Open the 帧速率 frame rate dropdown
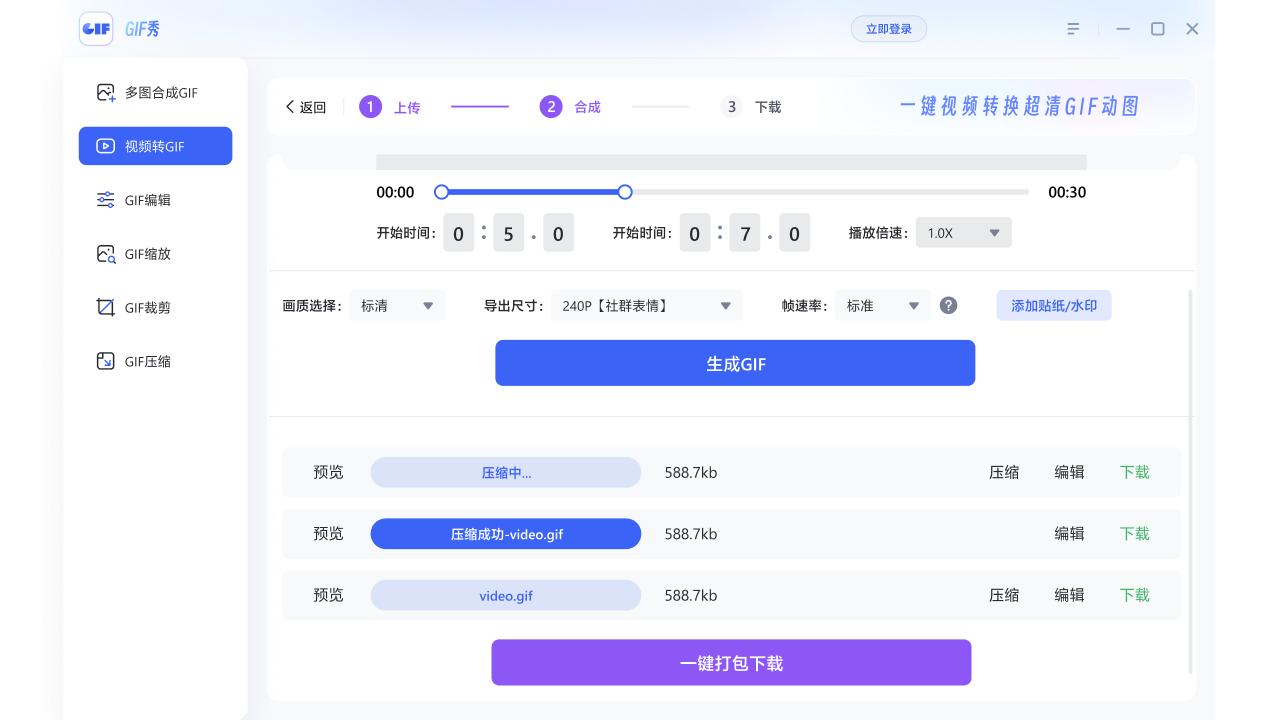1280x720 pixels. 883,305
